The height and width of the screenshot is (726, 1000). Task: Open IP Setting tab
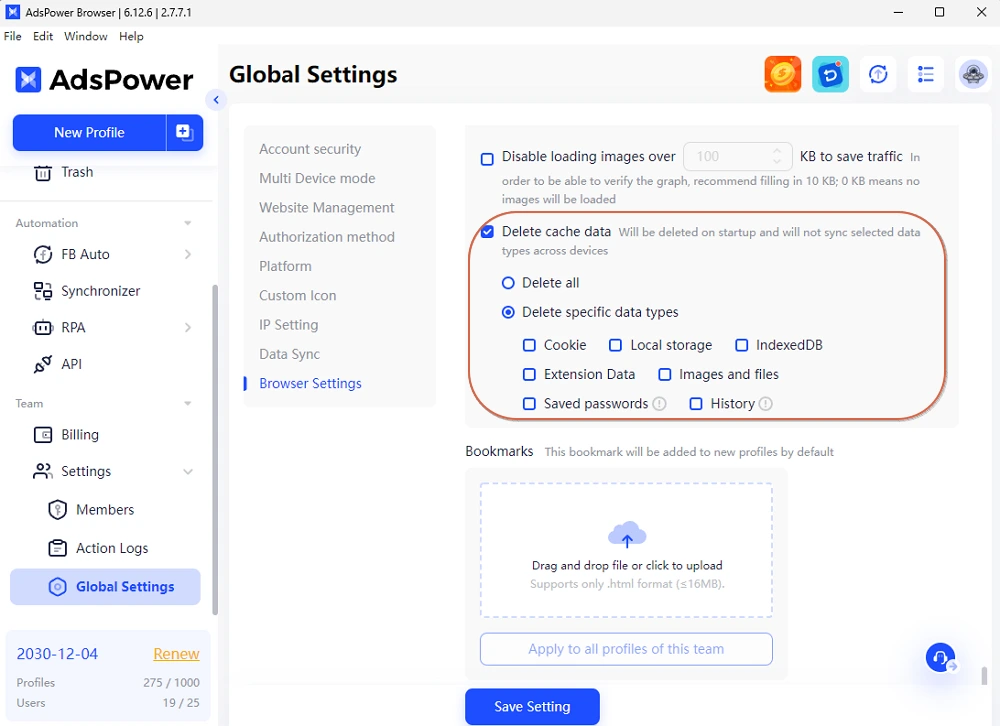coord(288,325)
